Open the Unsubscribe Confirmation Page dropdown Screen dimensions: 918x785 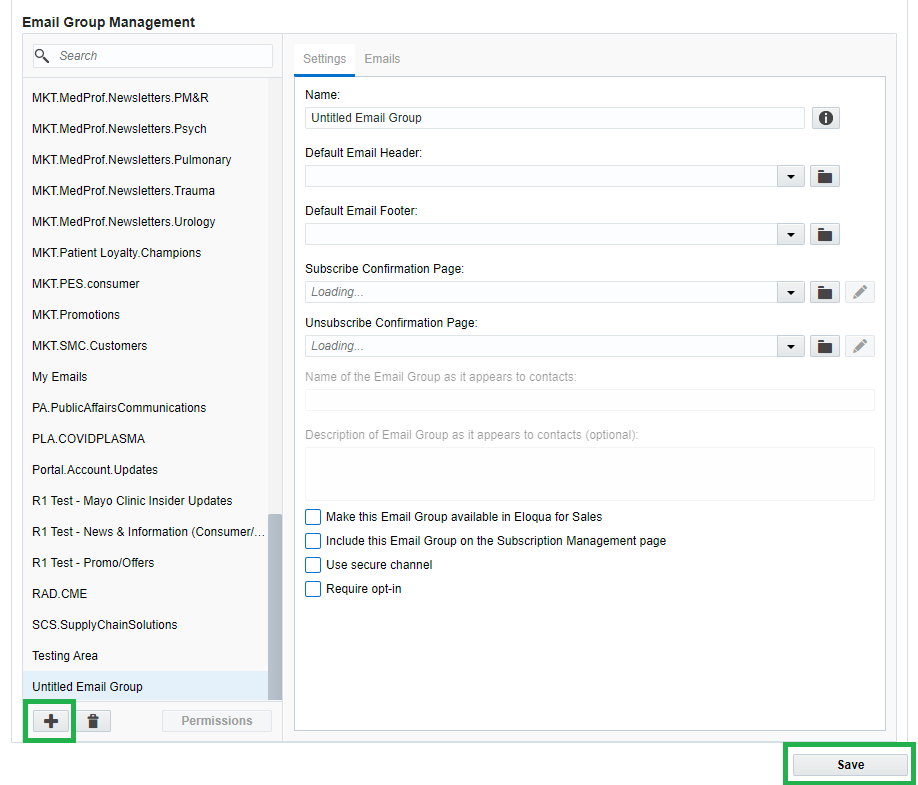click(791, 346)
